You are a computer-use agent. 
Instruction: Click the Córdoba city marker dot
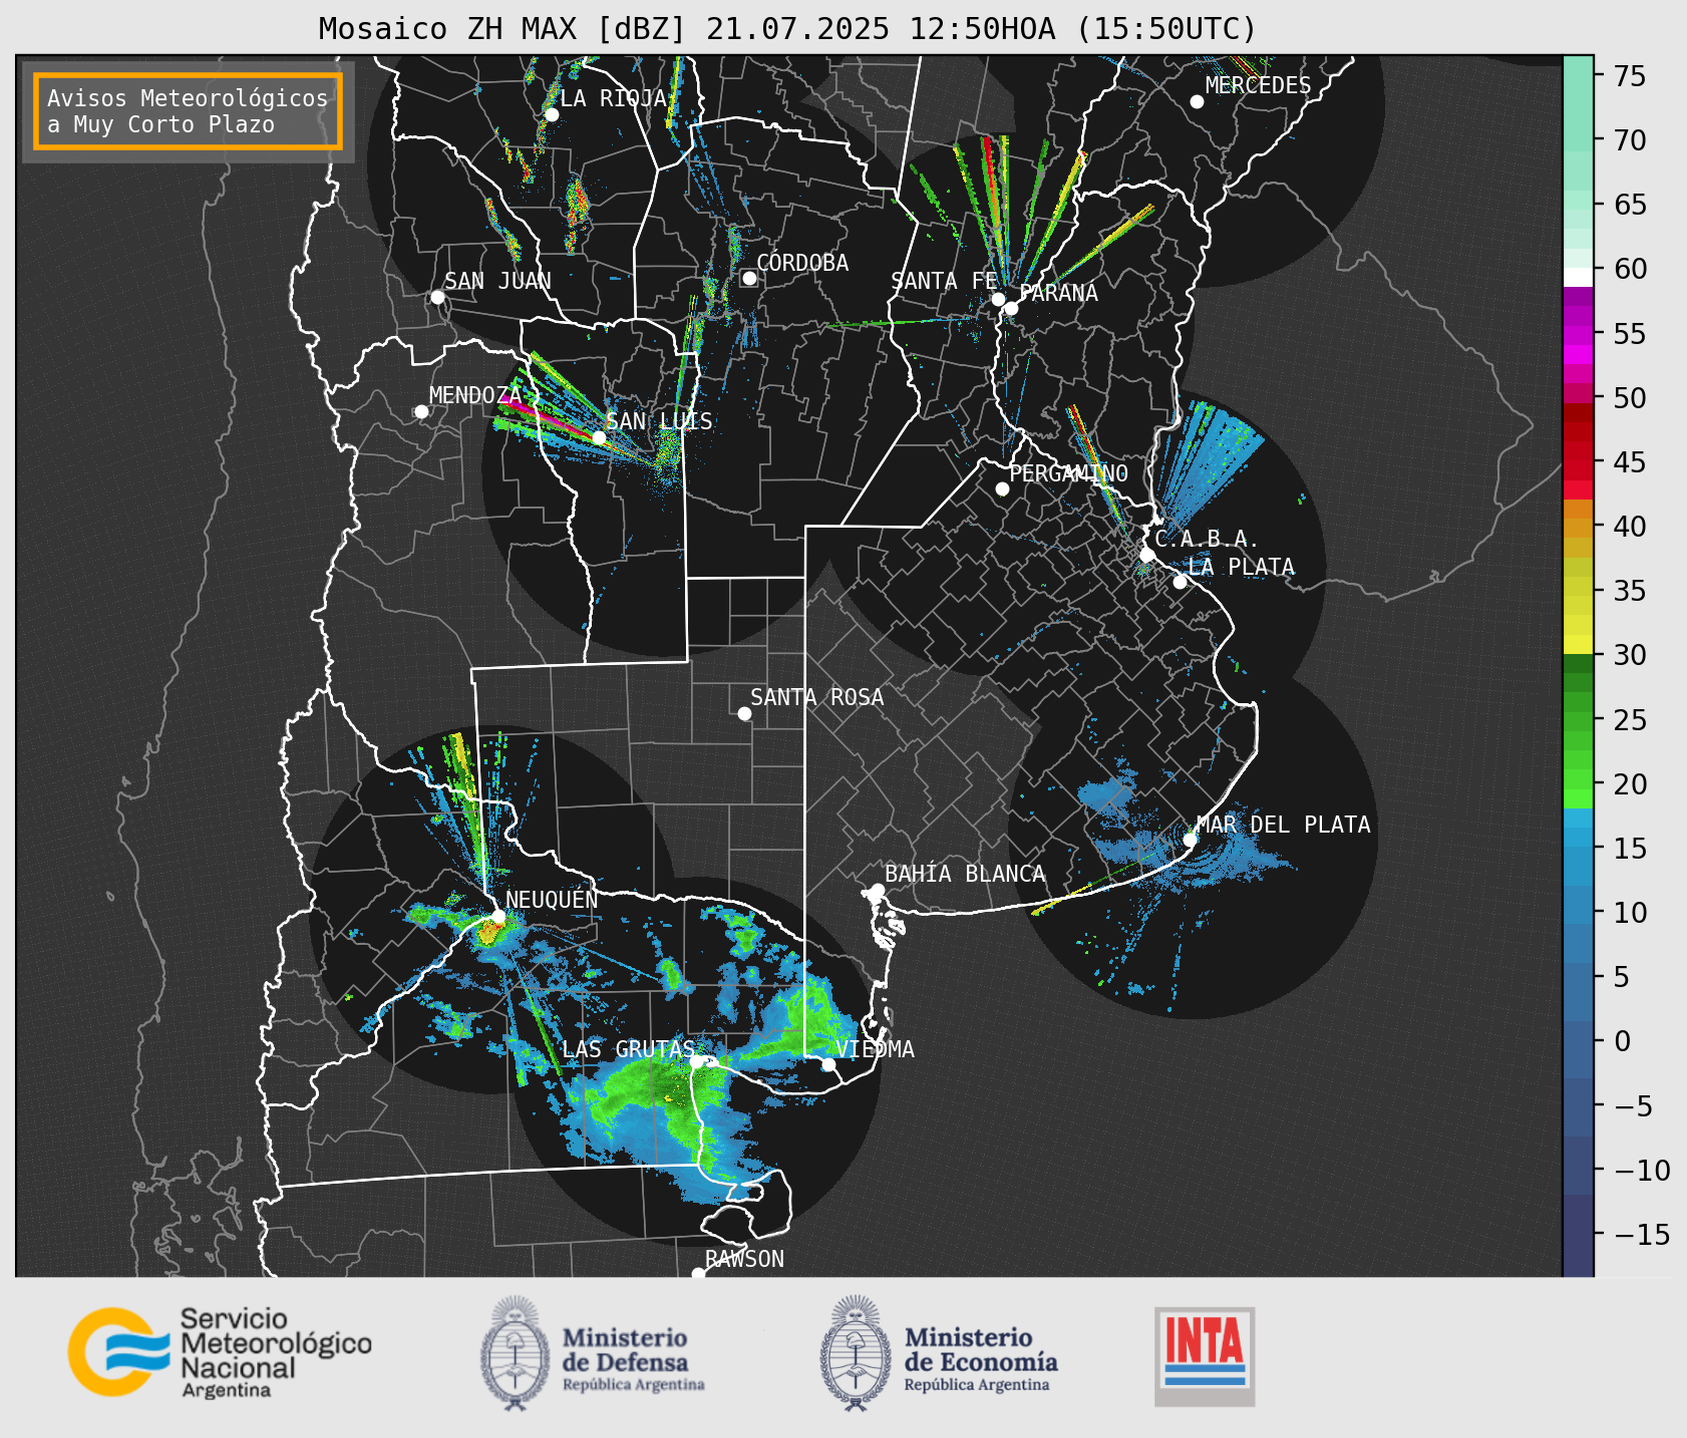749,278
